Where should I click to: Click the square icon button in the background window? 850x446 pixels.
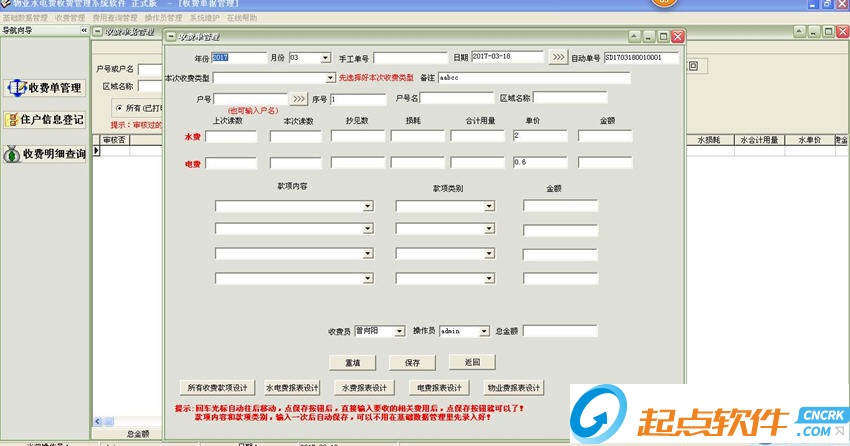693,66
